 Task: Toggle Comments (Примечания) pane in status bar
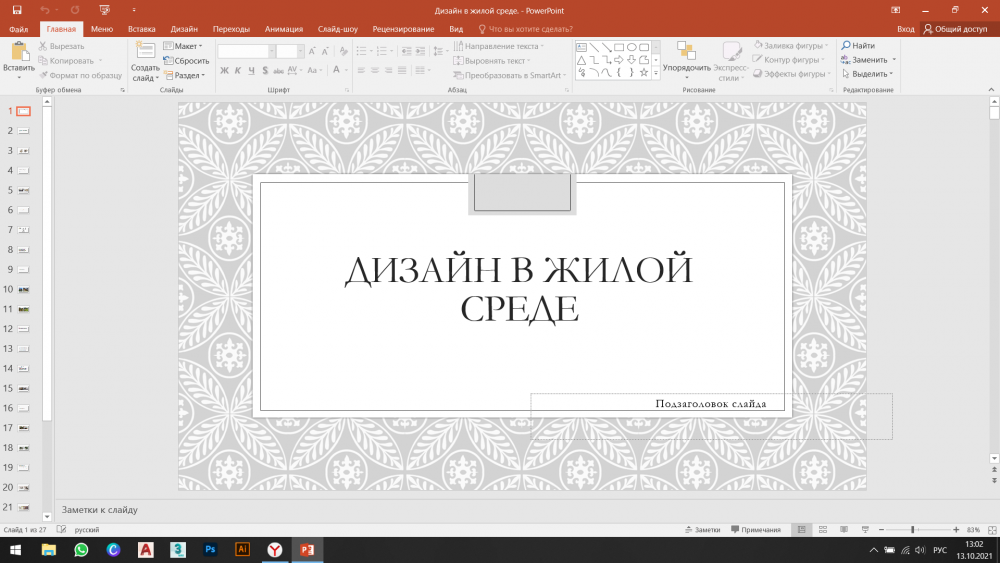pyautogui.click(x=755, y=529)
